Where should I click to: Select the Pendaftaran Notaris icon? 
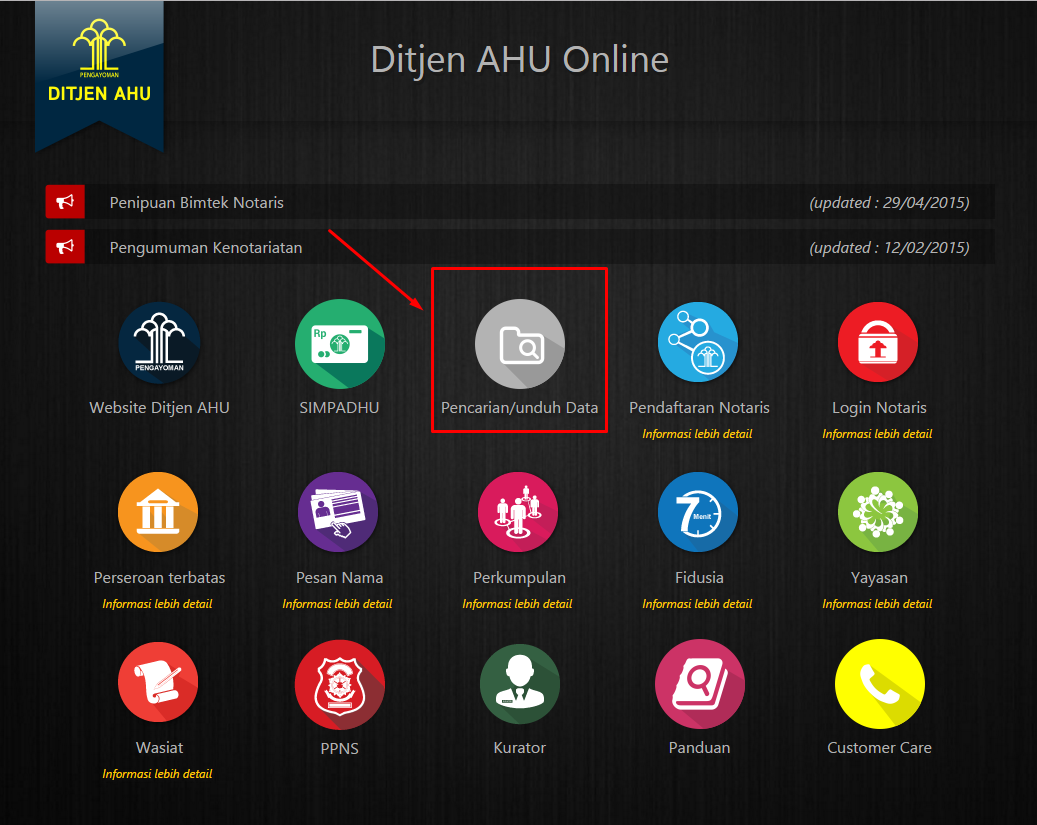click(x=698, y=342)
